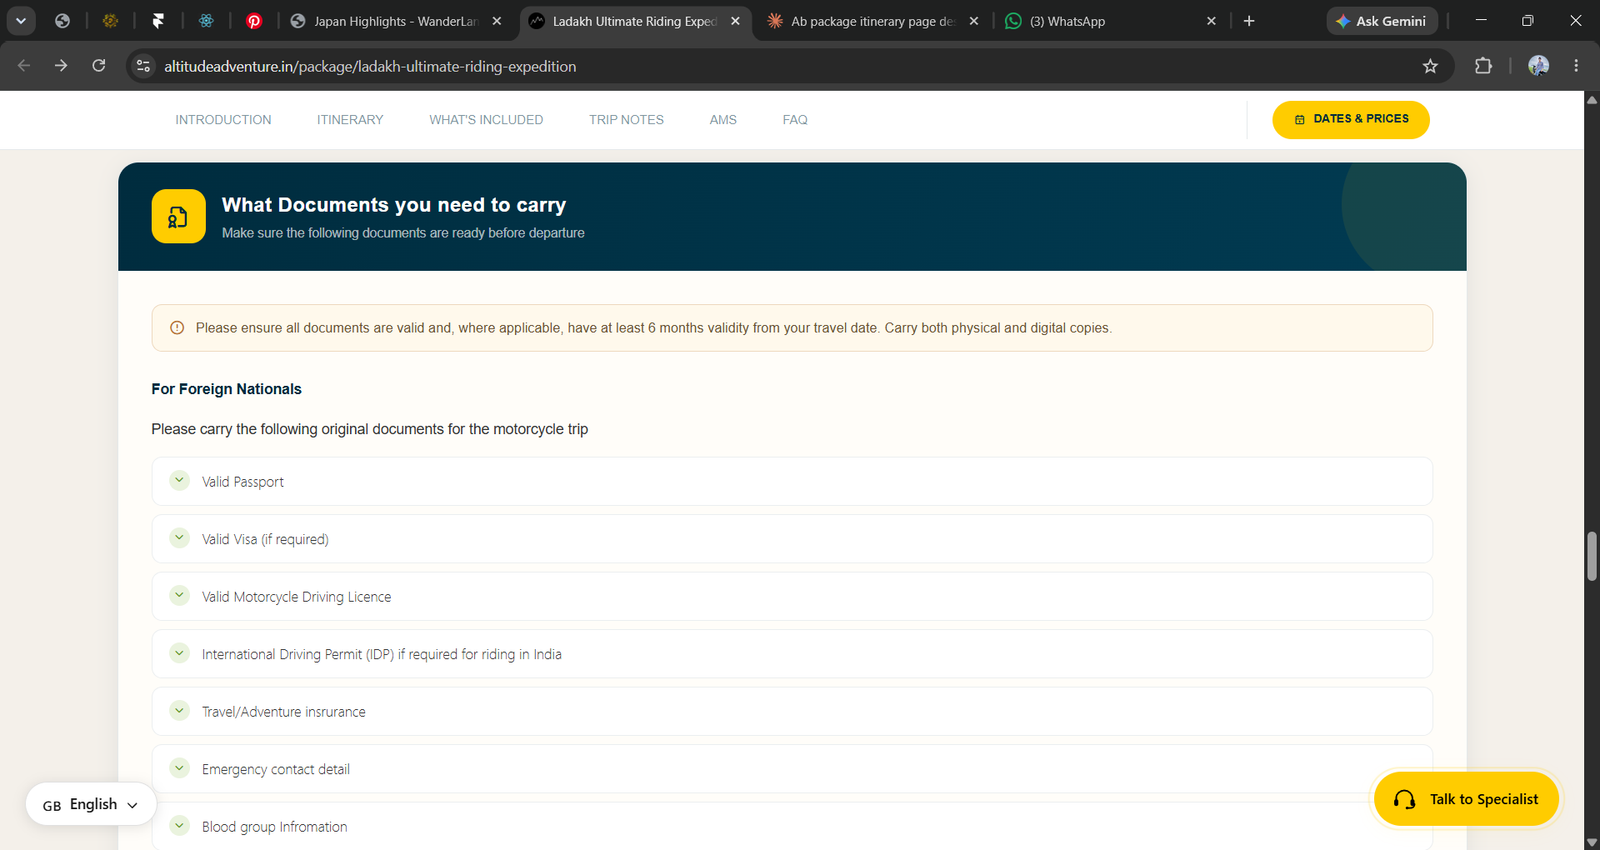1600x850 pixels.
Task: Open the browser extensions puzzle icon
Action: pos(1483,66)
